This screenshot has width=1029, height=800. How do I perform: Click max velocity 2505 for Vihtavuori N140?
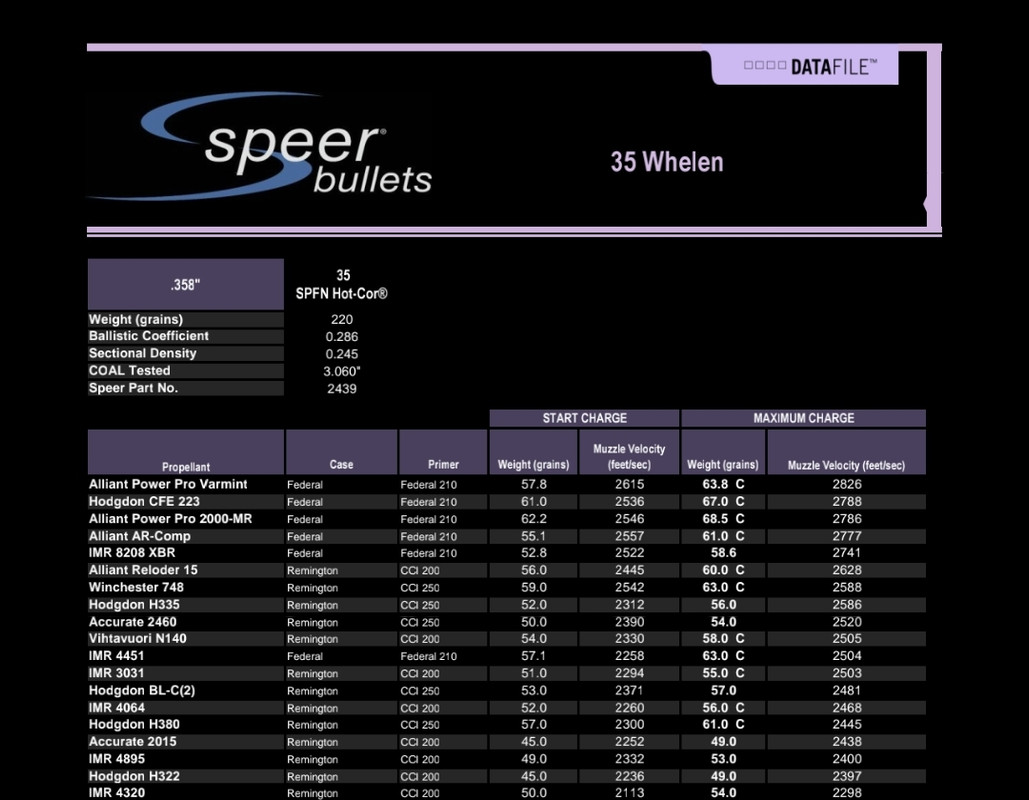coord(847,639)
